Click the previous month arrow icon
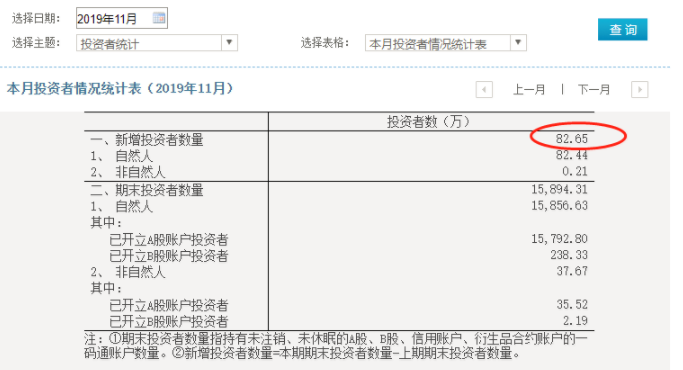This screenshot has width=683, height=370. click(x=484, y=90)
